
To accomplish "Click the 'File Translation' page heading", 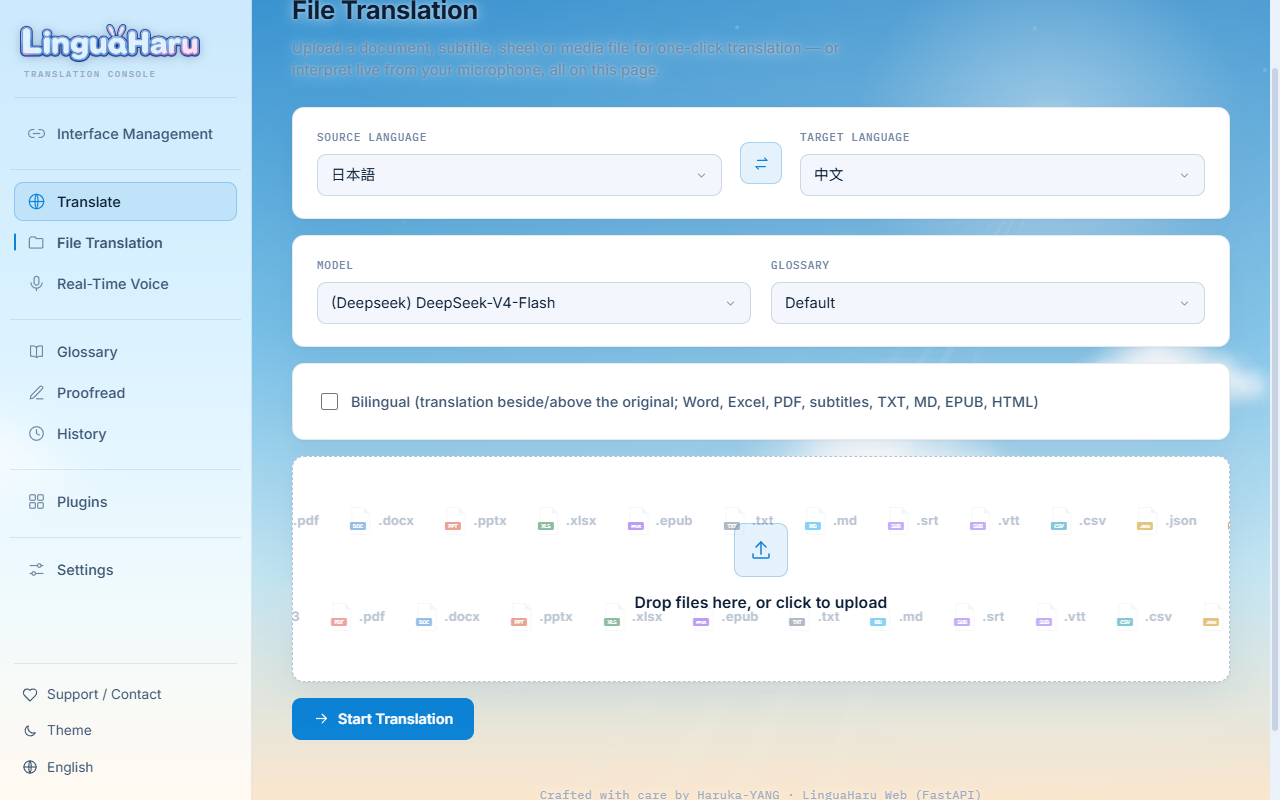I will pos(385,12).
